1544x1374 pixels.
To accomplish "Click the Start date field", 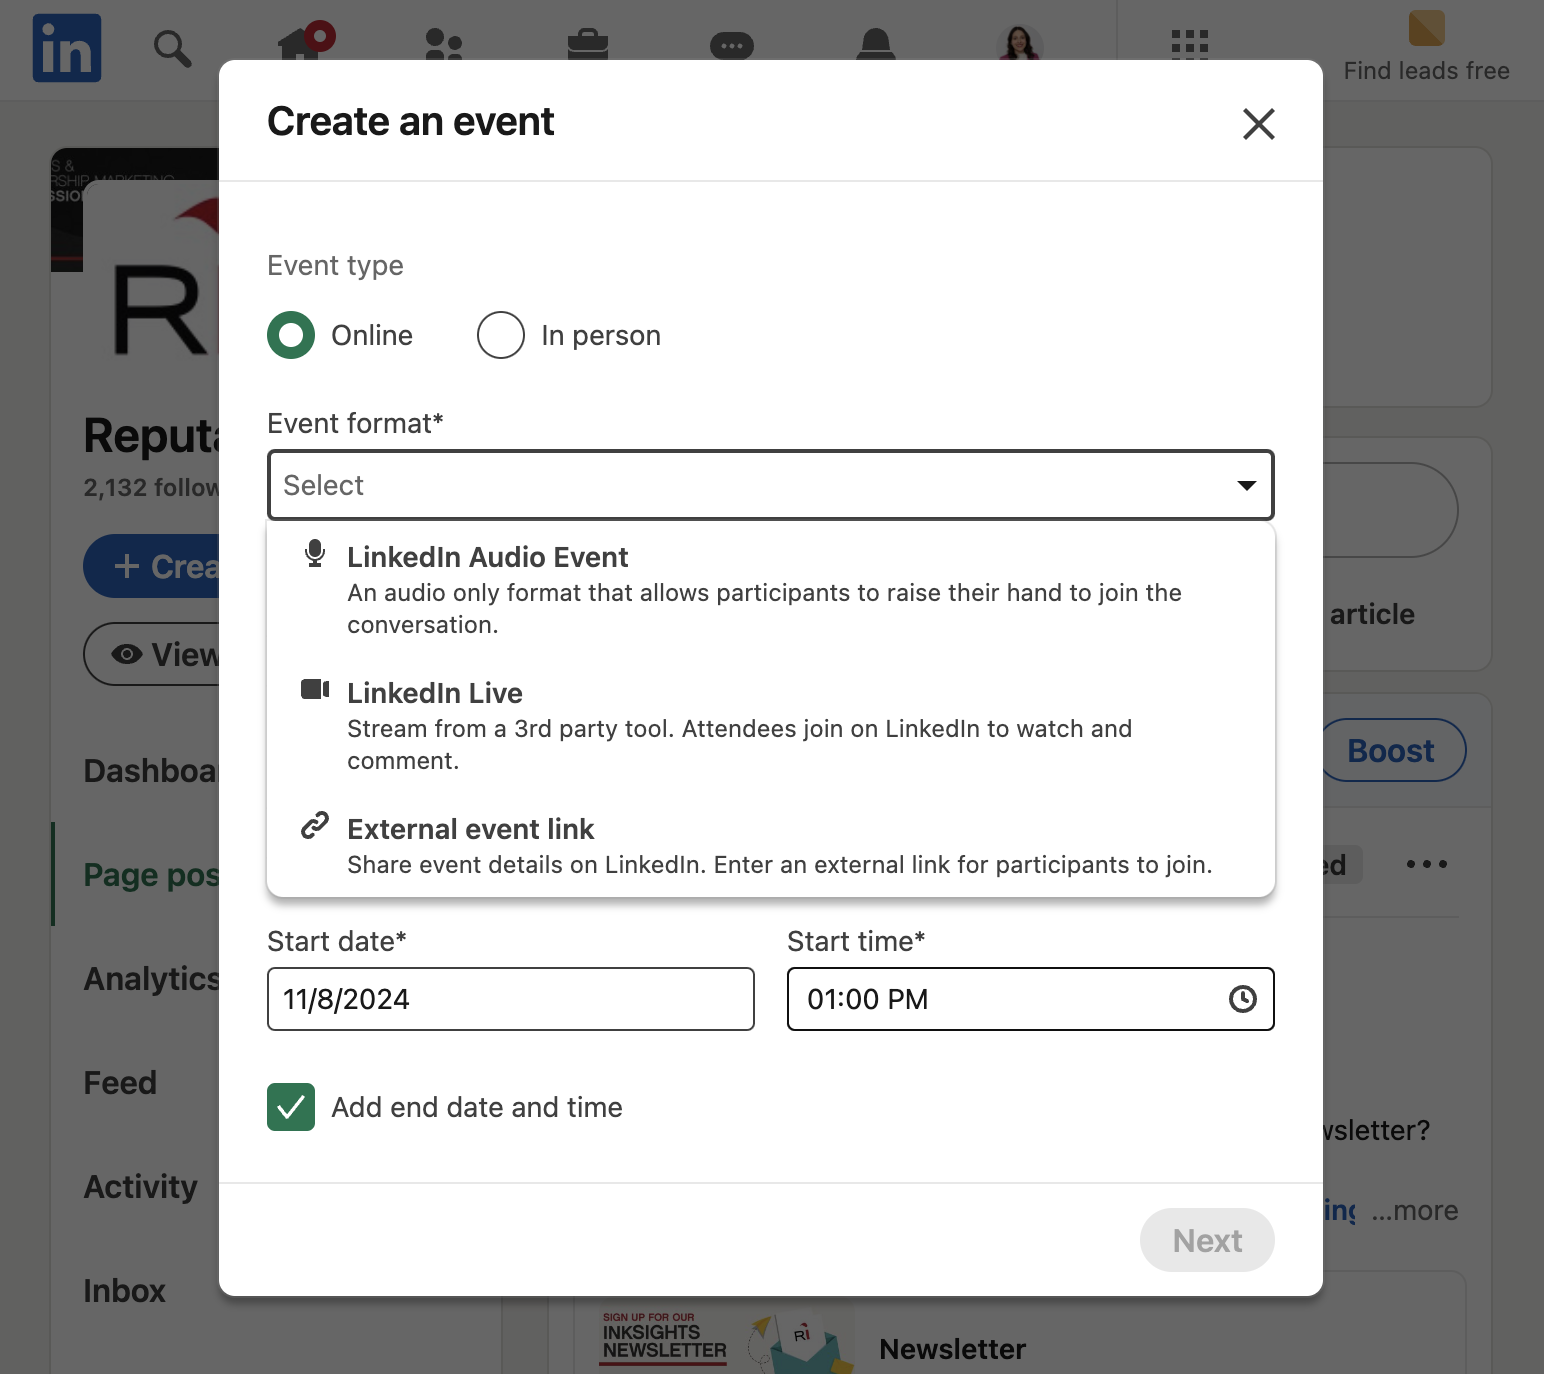I will coord(511,999).
